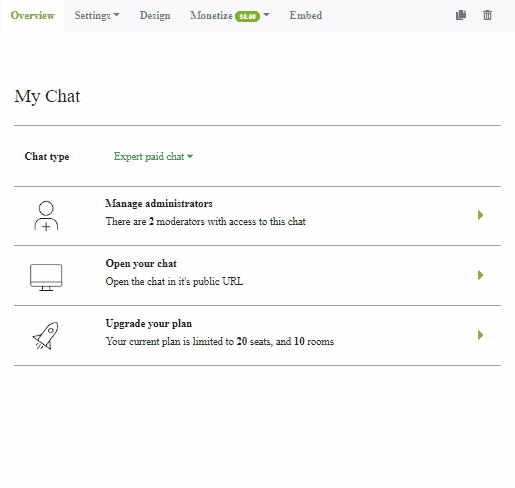
Task: Click the add administrator person icon
Action: (x=46, y=216)
